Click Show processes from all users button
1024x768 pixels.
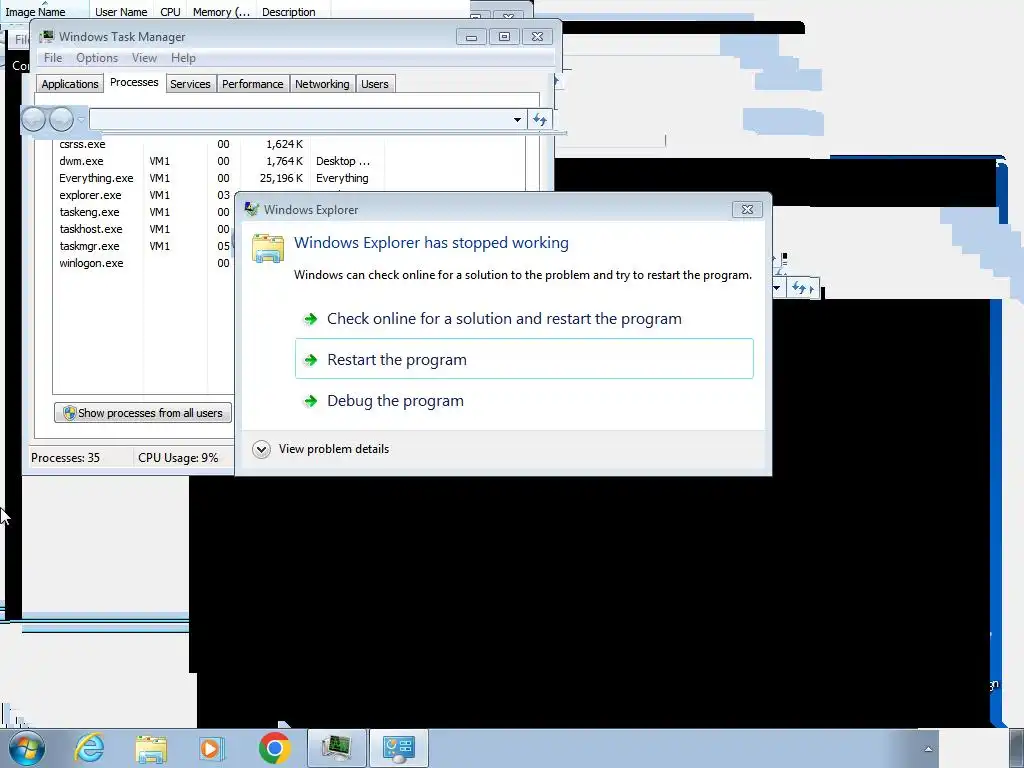(x=143, y=413)
